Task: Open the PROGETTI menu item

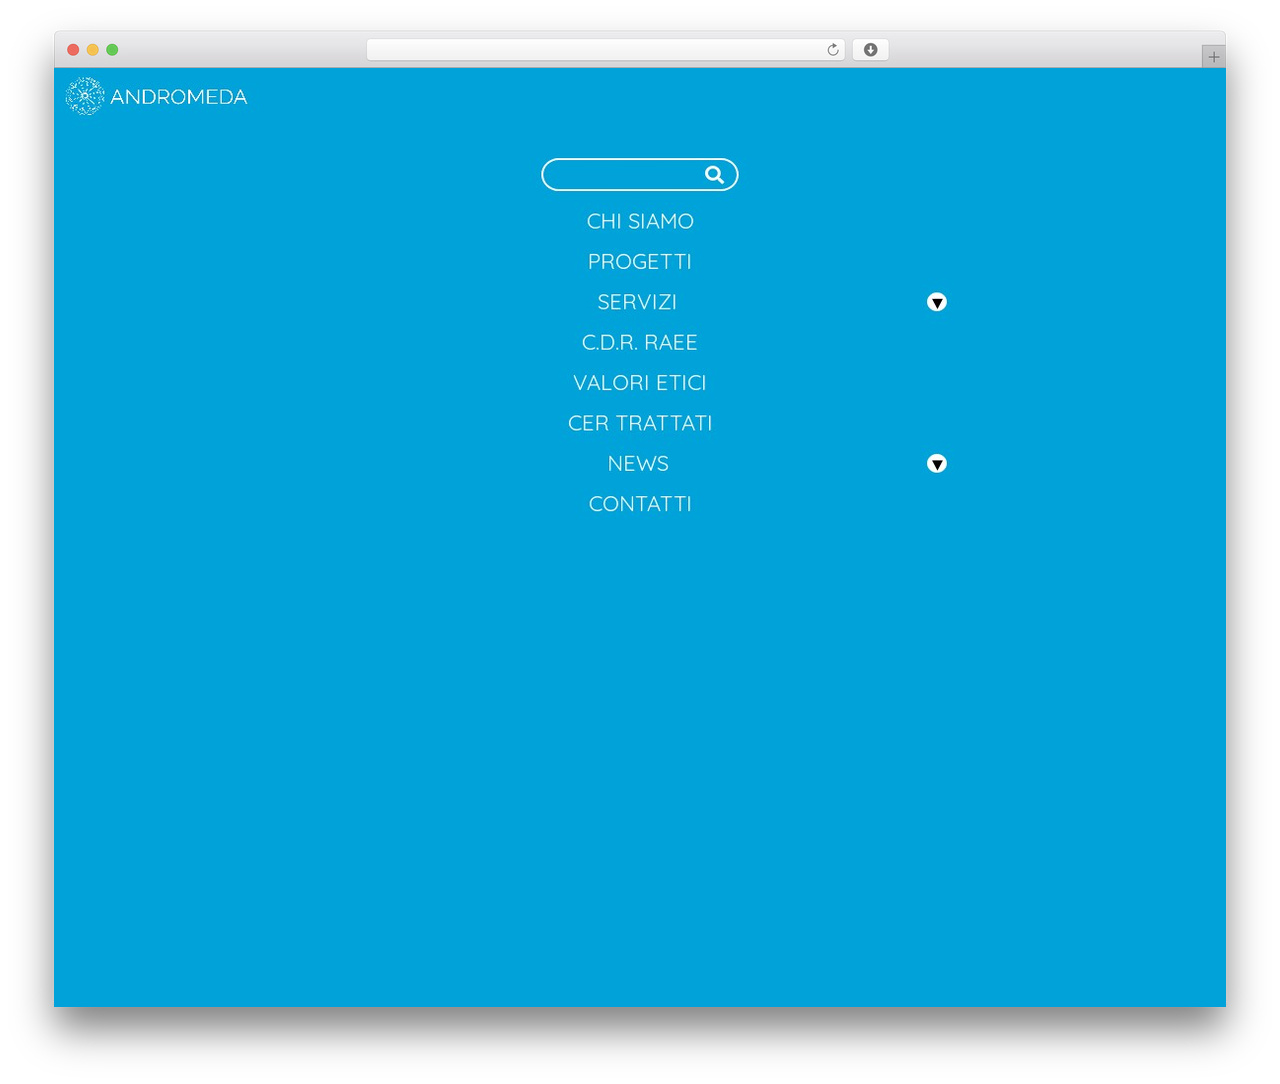Action: tap(640, 262)
